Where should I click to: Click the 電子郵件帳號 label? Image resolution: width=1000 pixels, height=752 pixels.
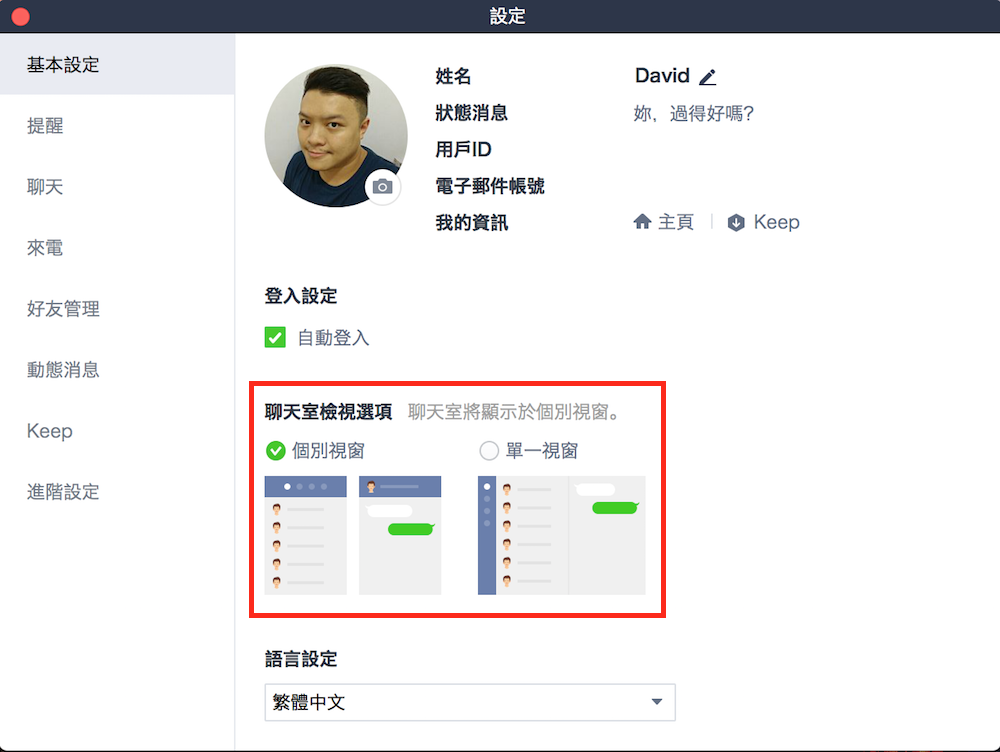pyautogui.click(x=490, y=186)
